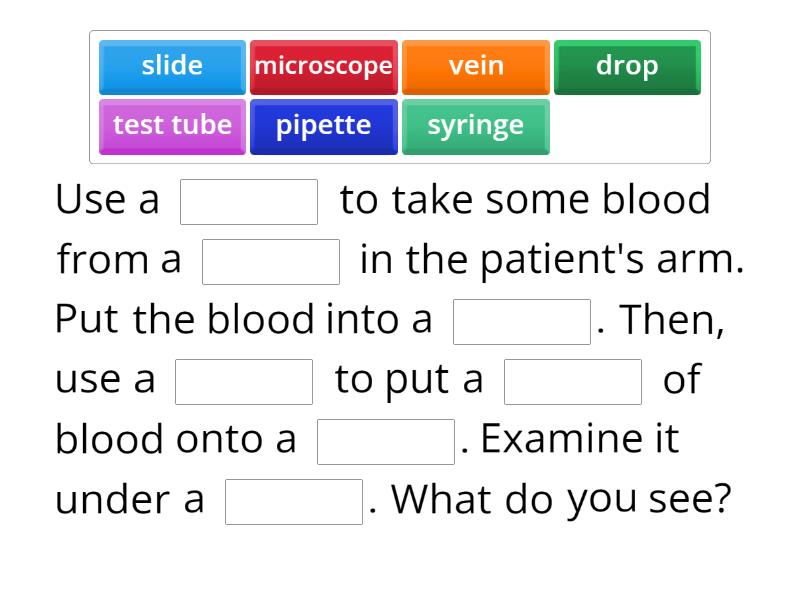This screenshot has height=600, width=800.
Task: Click the "drop" answer tile
Action: point(628,66)
